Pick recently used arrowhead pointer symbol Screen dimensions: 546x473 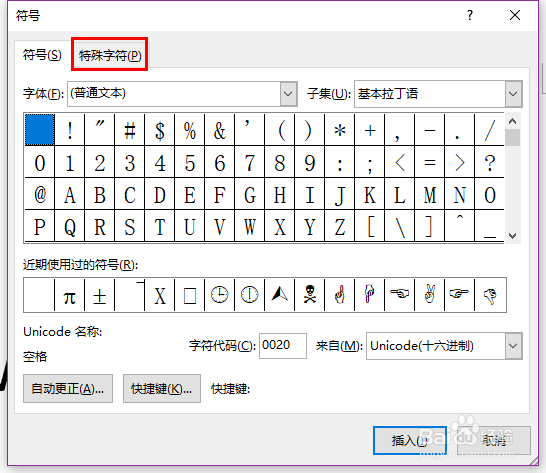pos(279,295)
